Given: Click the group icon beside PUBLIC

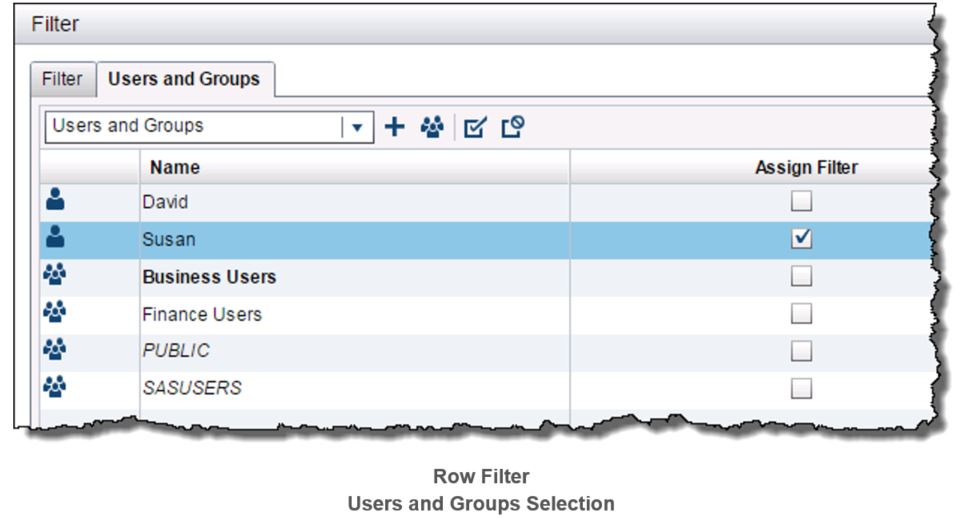Looking at the screenshot, I should tap(56, 351).
